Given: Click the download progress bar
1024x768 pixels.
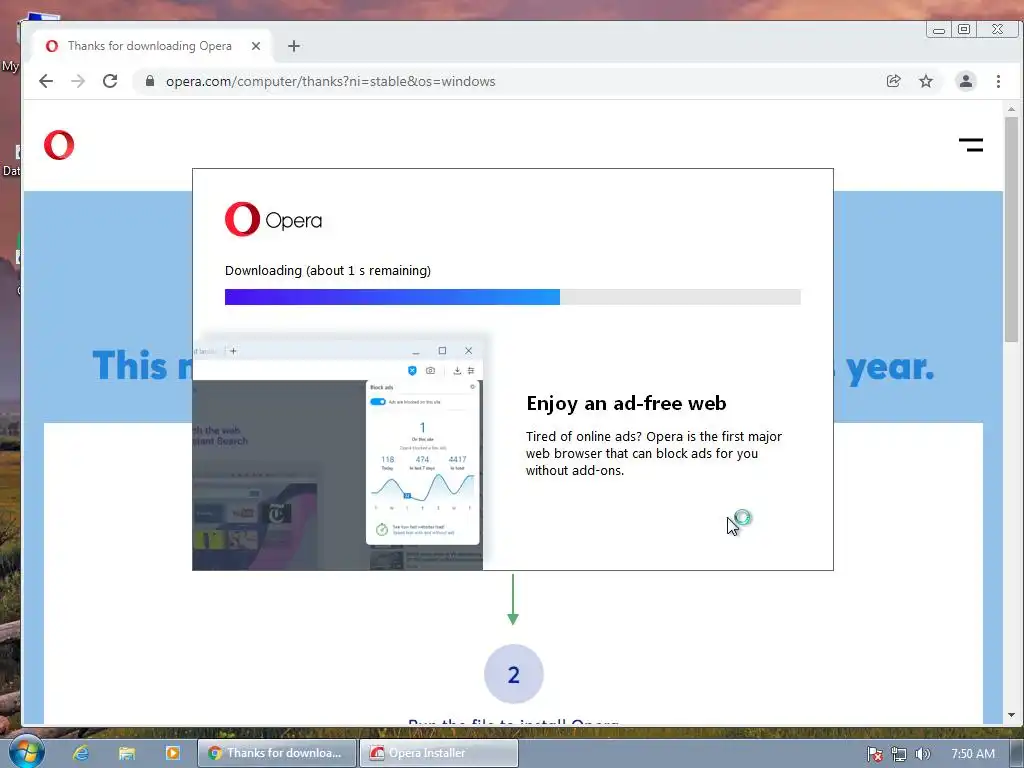Looking at the screenshot, I should [x=513, y=296].
